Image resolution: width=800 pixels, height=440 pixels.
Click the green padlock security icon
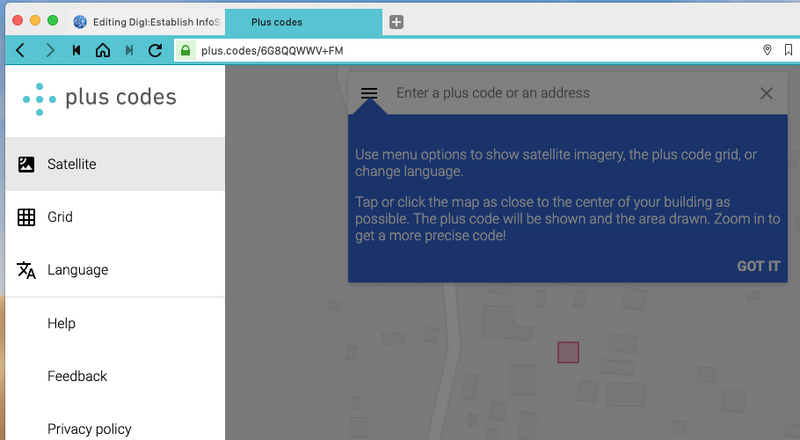pos(185,50)
